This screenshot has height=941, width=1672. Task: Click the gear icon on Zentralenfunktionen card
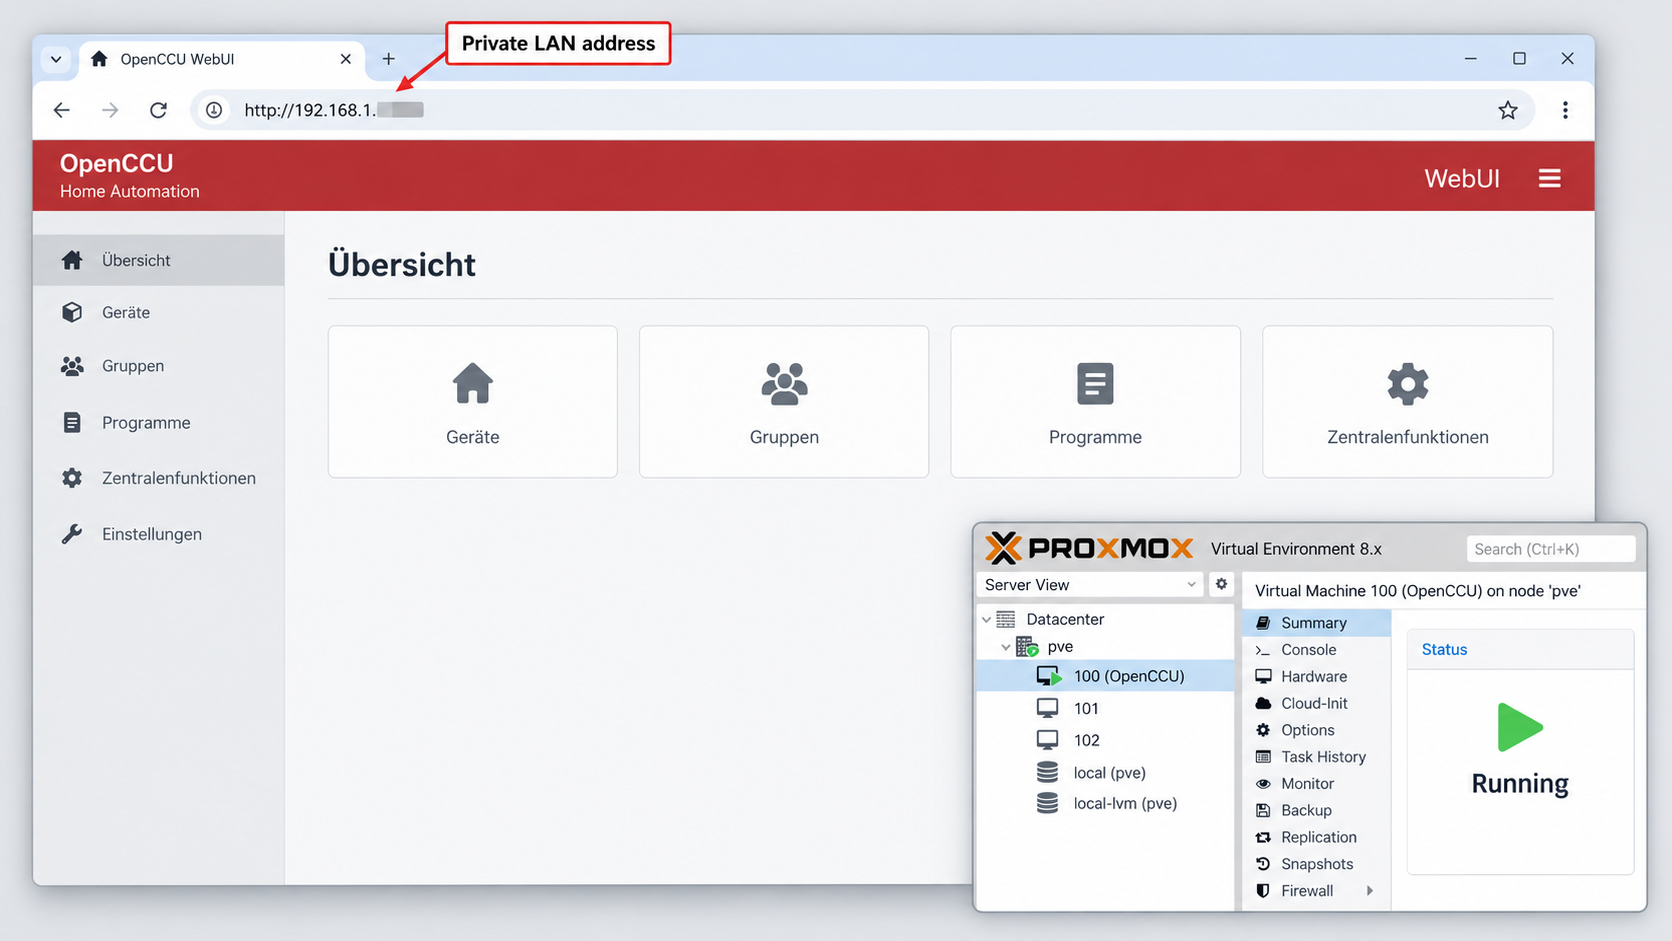click(x=1407, y=384)
